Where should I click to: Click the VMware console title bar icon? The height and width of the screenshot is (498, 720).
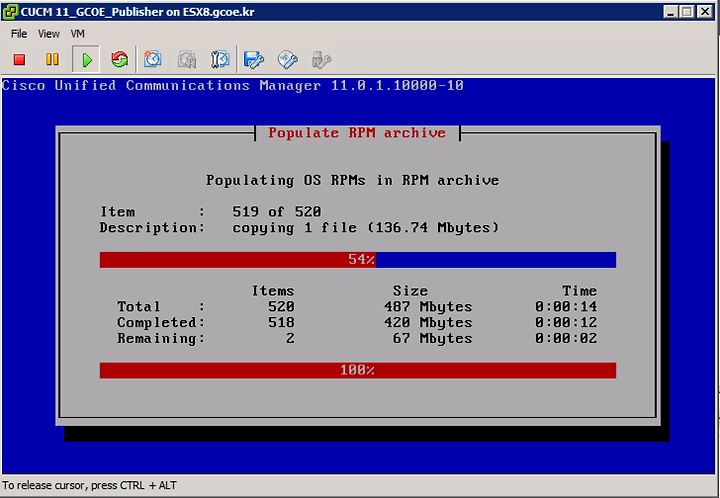10,11
